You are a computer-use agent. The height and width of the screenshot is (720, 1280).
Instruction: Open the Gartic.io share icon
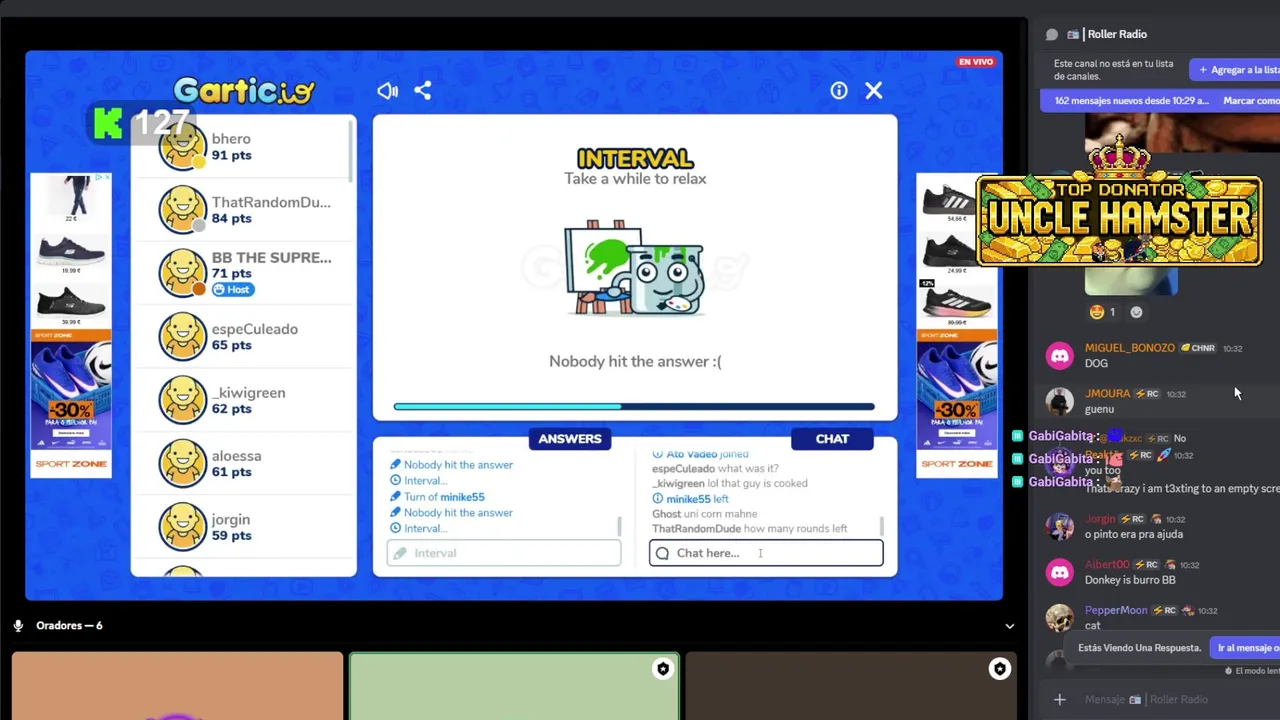point(423,91)
